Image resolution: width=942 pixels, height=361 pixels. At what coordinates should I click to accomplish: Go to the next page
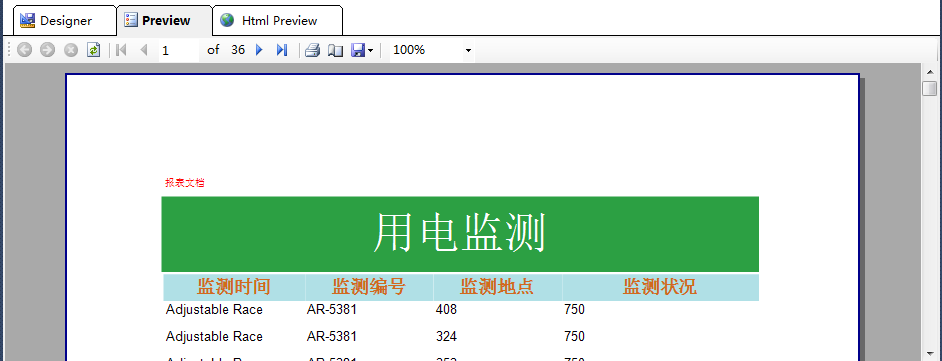pos(260,50)
